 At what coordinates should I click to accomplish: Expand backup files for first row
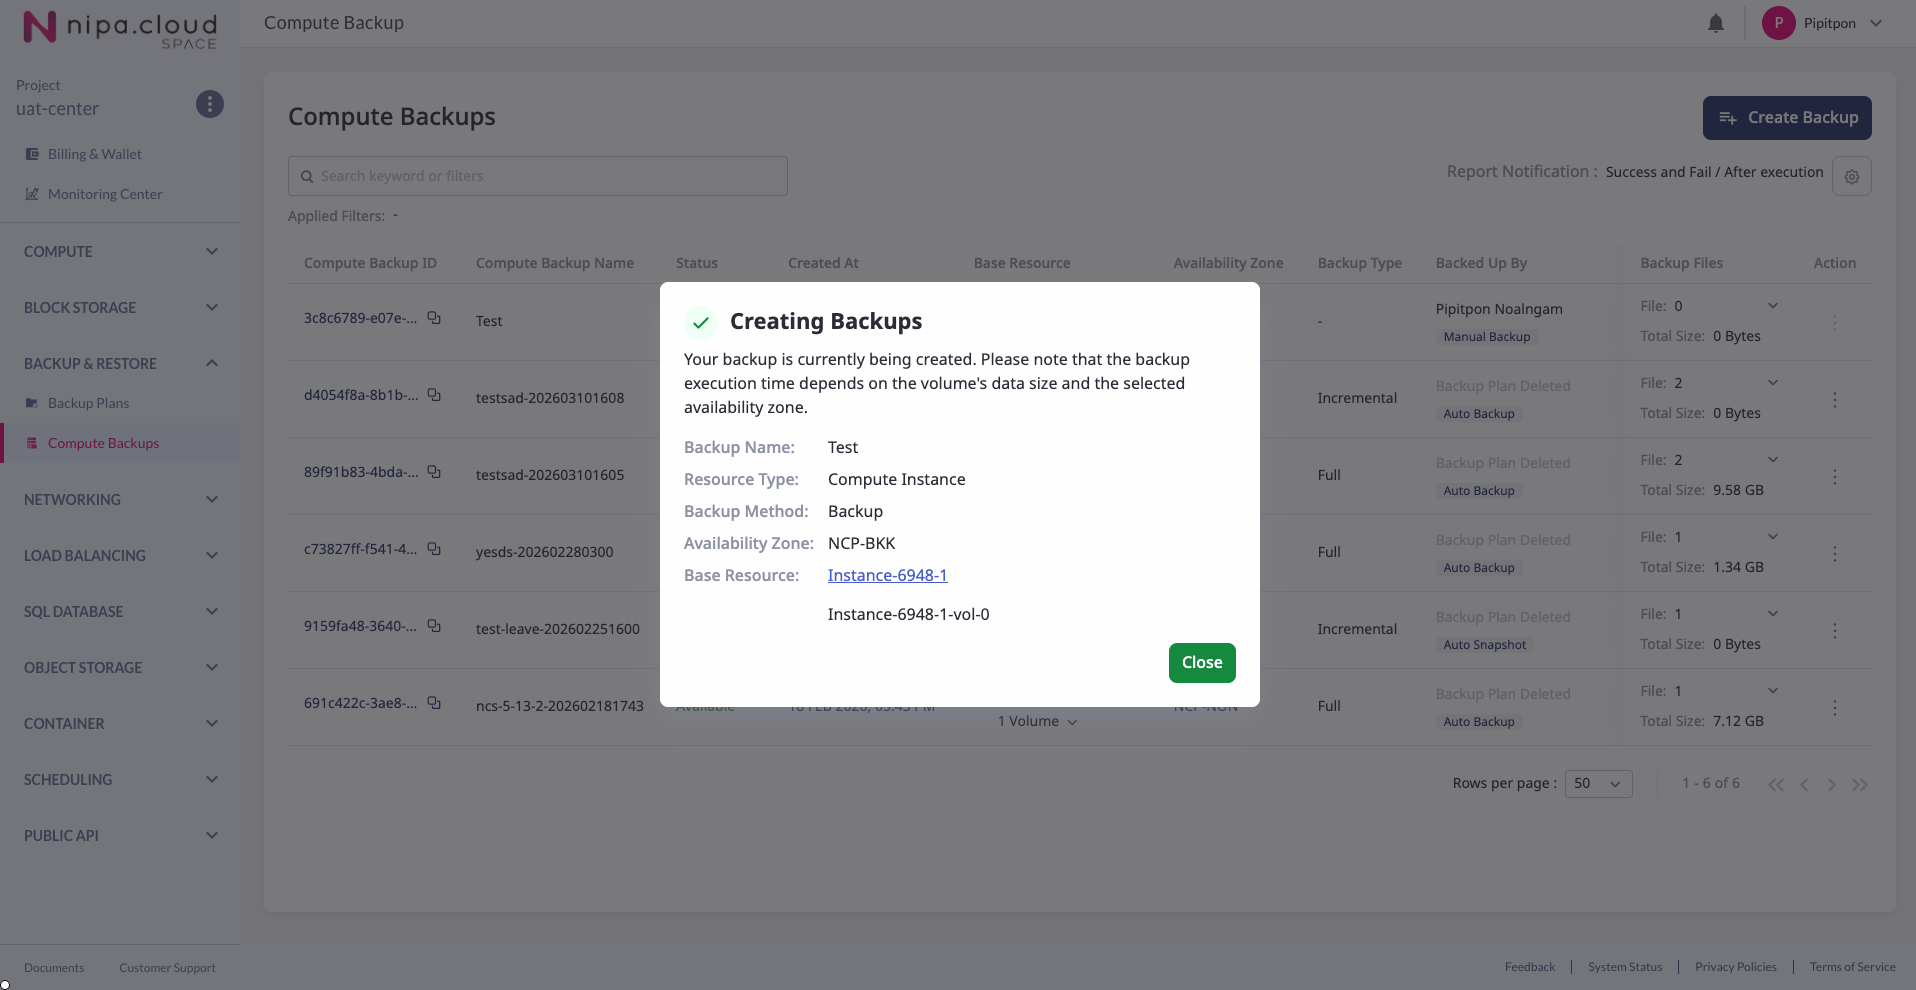1772,306
